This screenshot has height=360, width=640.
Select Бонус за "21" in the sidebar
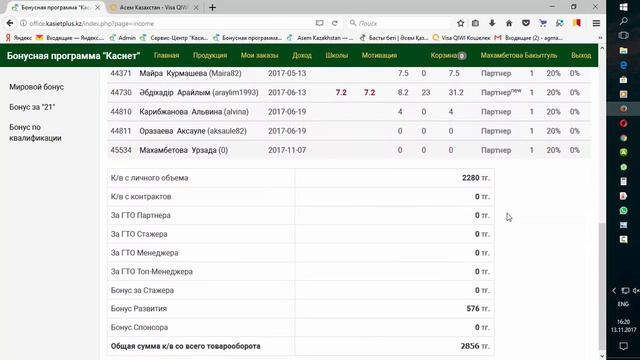(32, 107)
